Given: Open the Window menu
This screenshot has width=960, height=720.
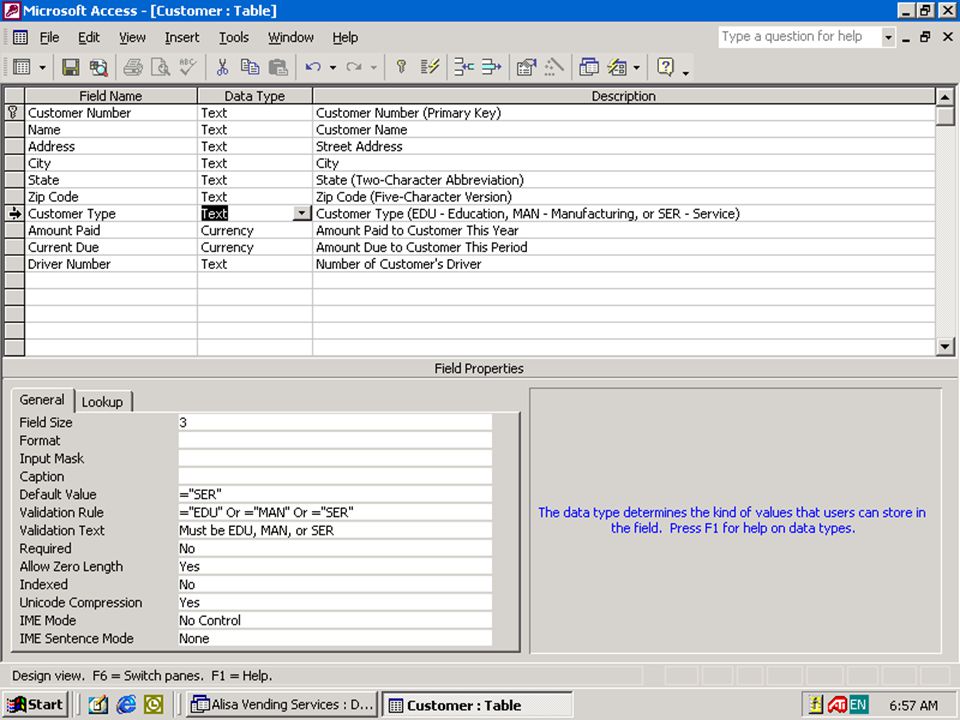Looking at the screenshot, I should click(x=291, y=37).
